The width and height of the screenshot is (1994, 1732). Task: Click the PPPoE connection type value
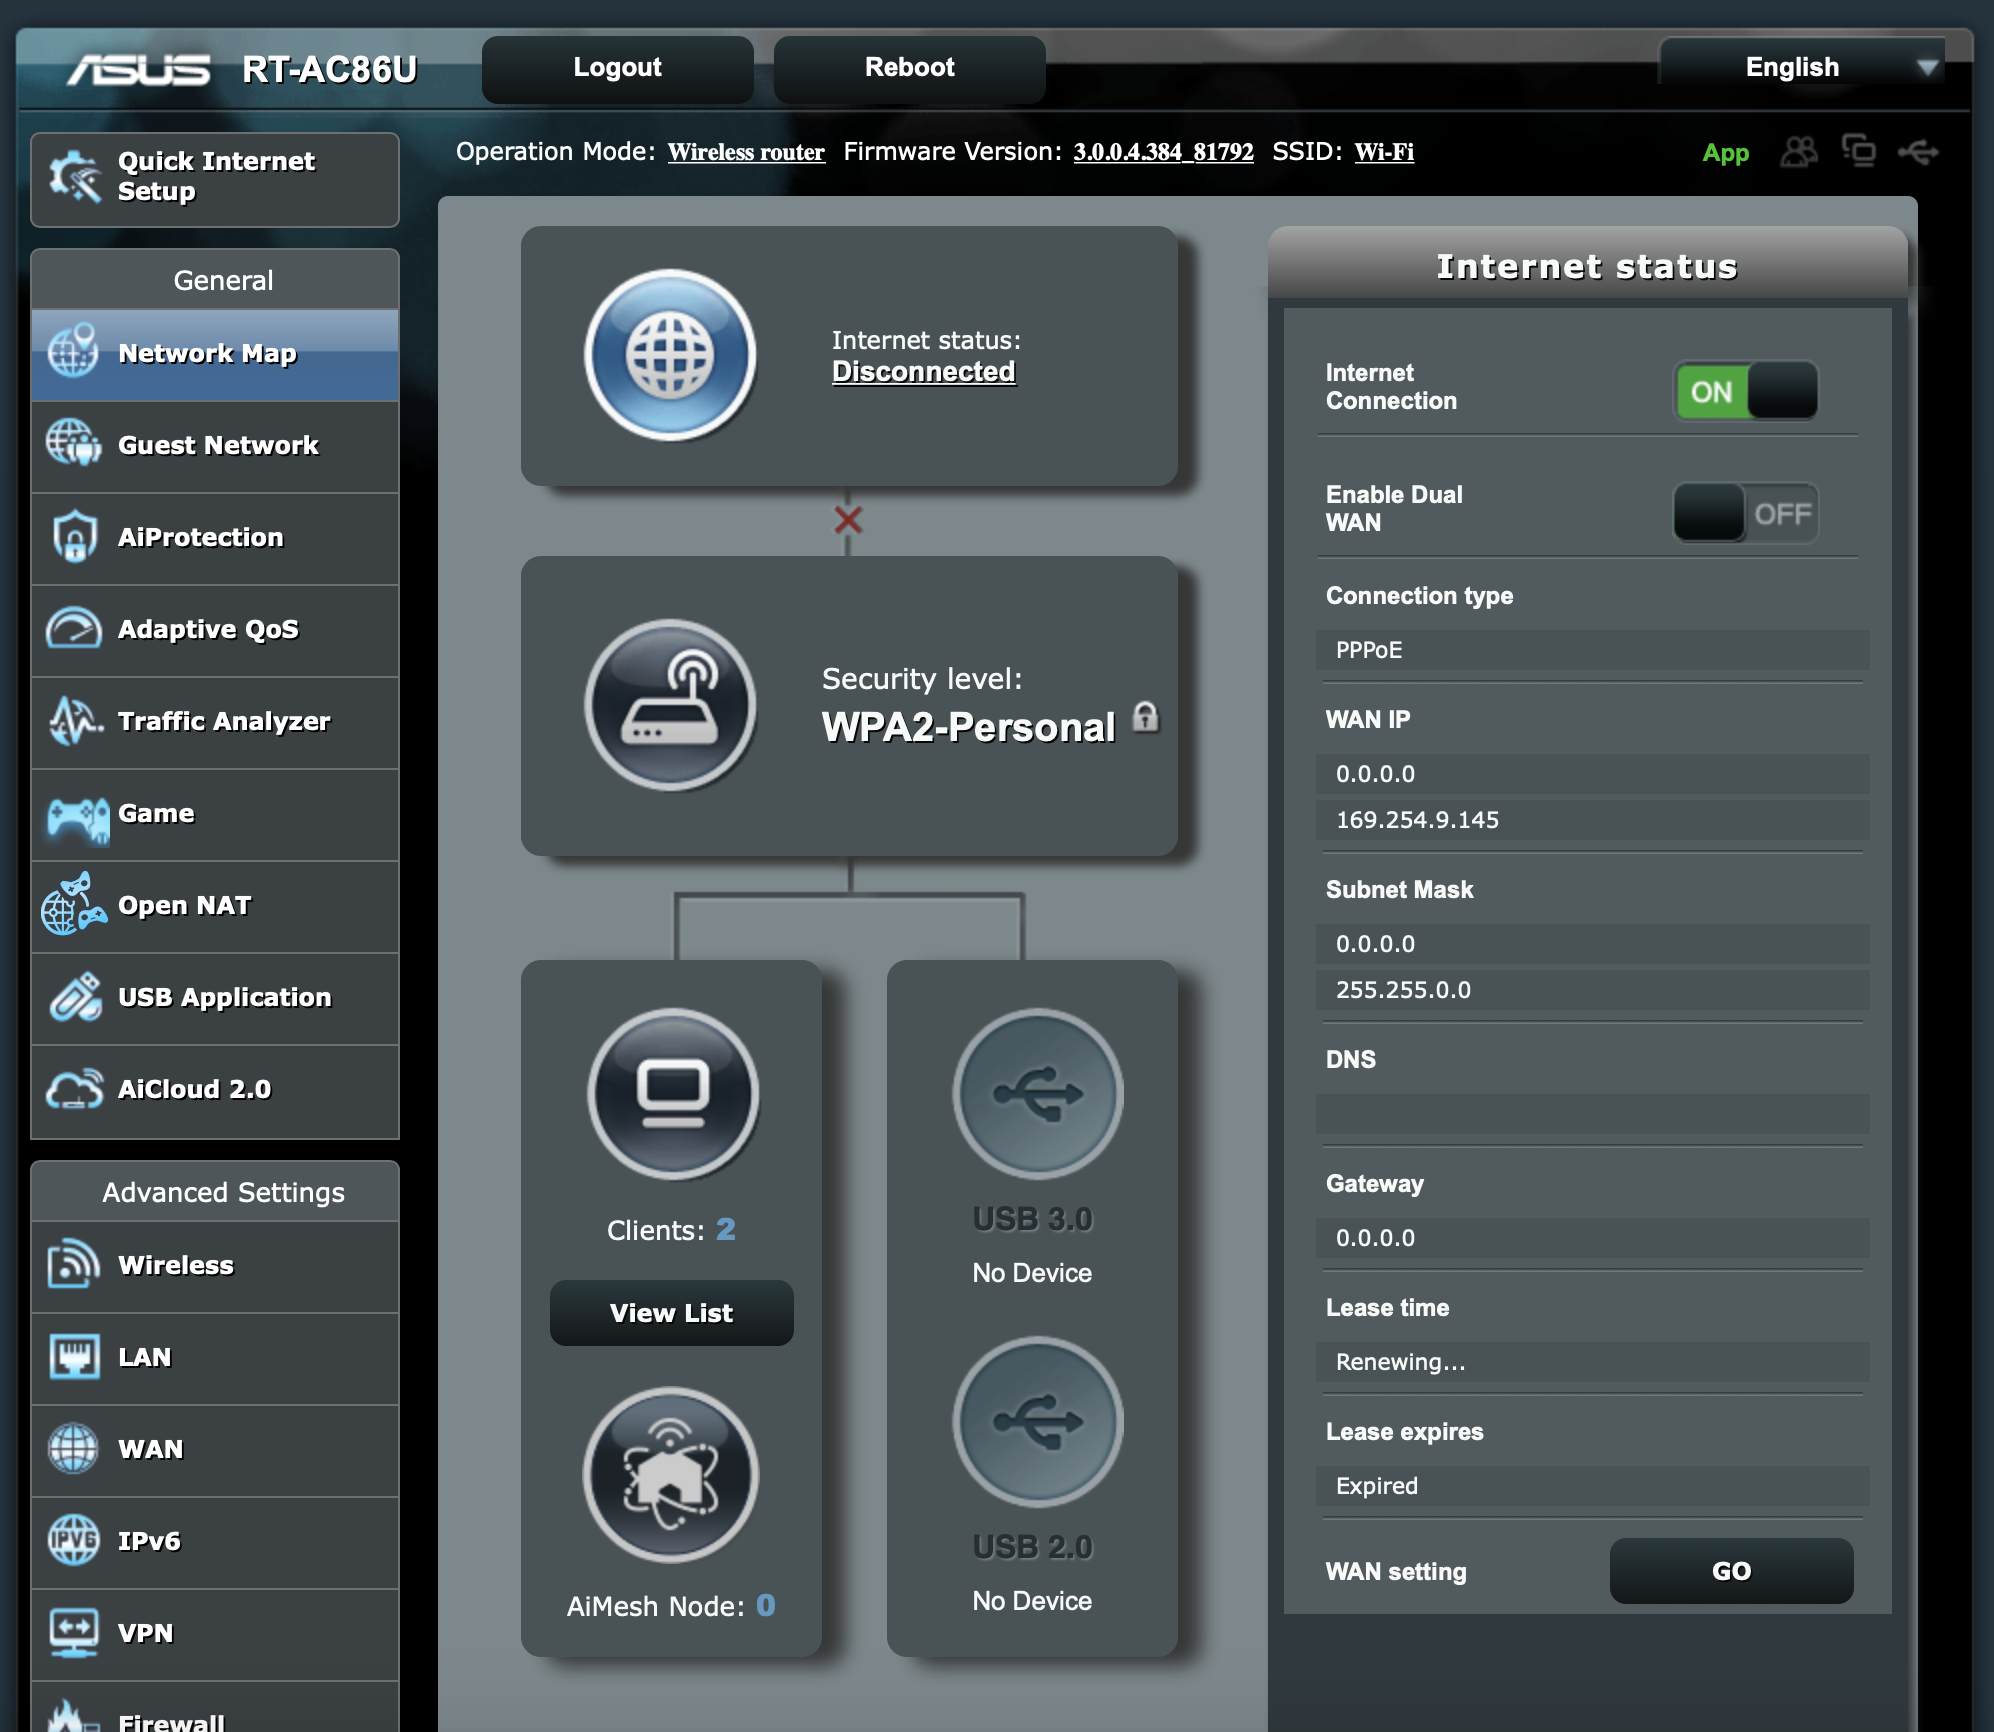tap(1593, 650)
